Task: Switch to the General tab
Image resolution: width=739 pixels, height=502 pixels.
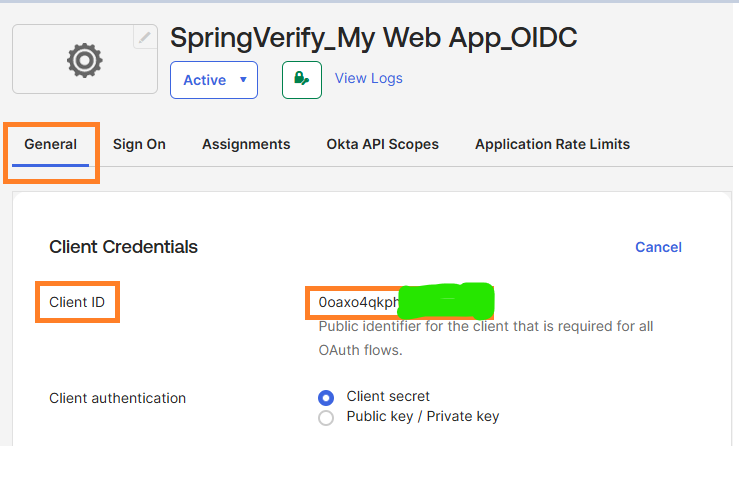Action: (51, 144)
